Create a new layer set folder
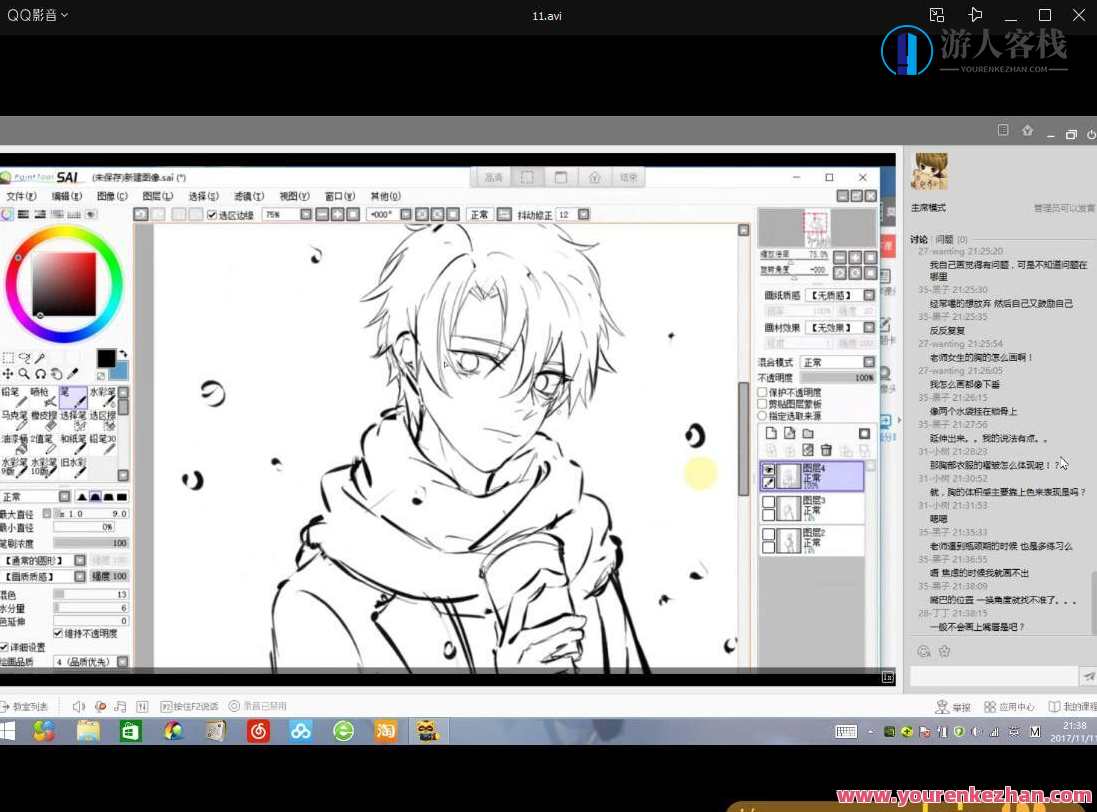 (x=808, y=433)
